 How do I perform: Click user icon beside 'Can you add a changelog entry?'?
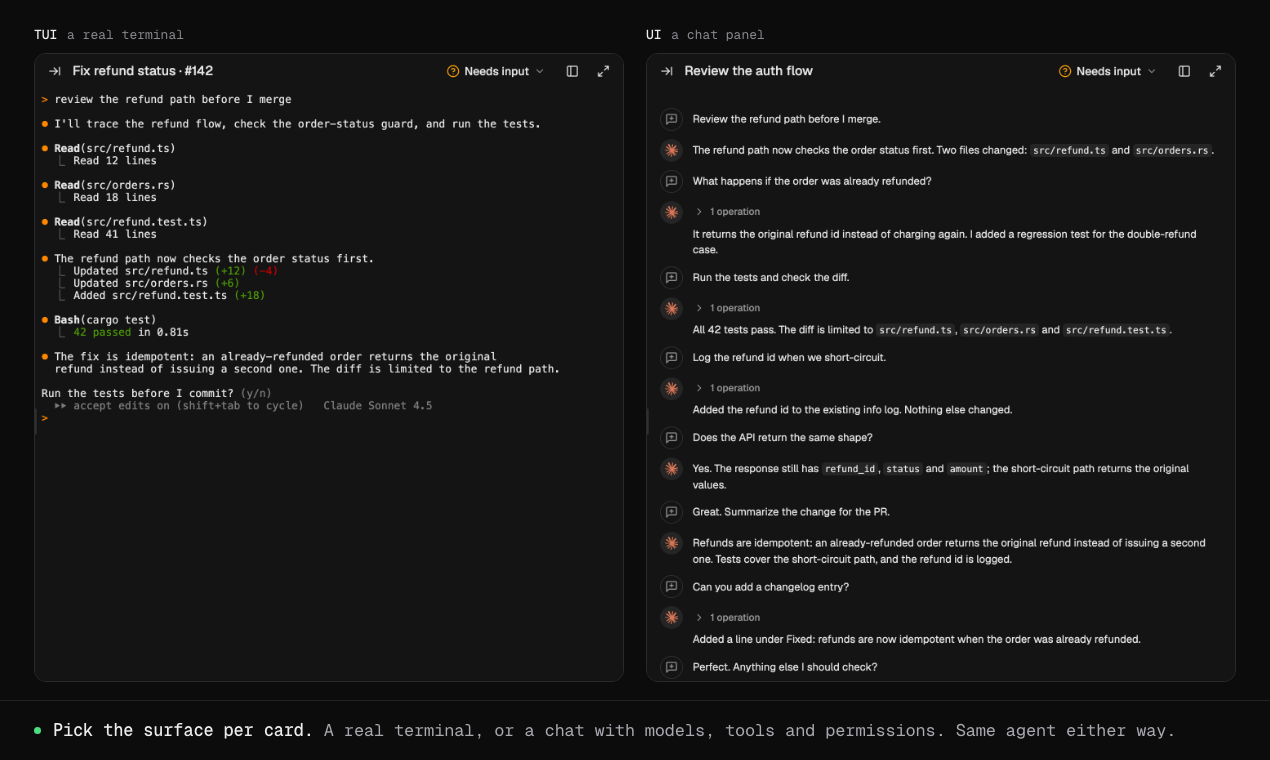(x=671, y=586)
